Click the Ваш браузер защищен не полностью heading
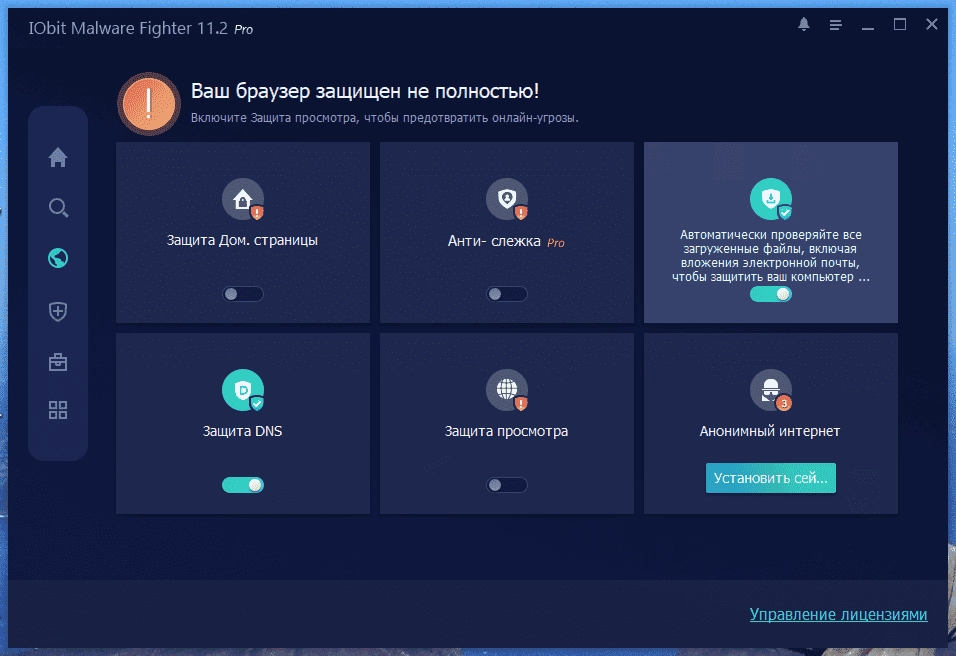 tap(365, 91)
